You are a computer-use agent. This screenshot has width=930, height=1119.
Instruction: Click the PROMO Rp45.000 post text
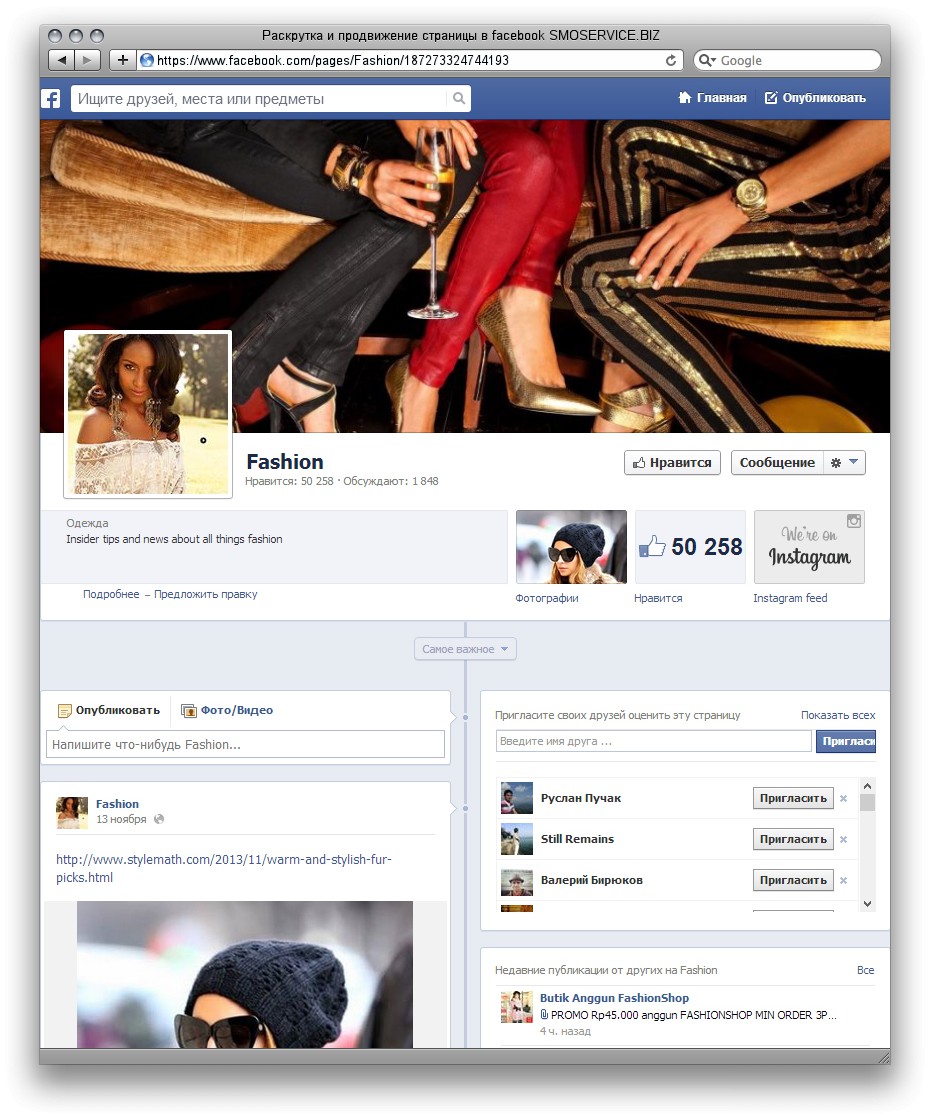pos(693,1015)
